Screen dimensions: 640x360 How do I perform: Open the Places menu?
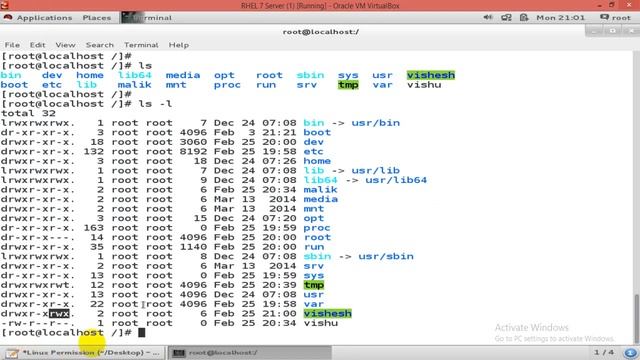tap(97, 18)
